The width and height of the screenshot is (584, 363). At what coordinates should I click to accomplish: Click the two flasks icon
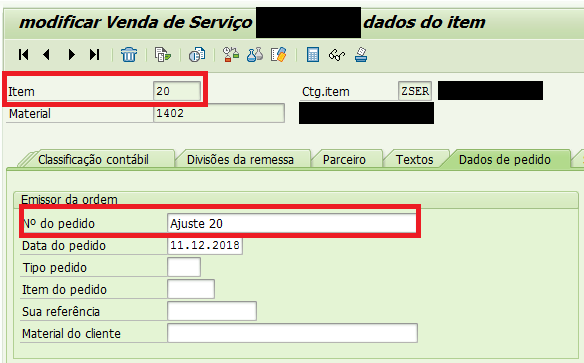[255, 55]
